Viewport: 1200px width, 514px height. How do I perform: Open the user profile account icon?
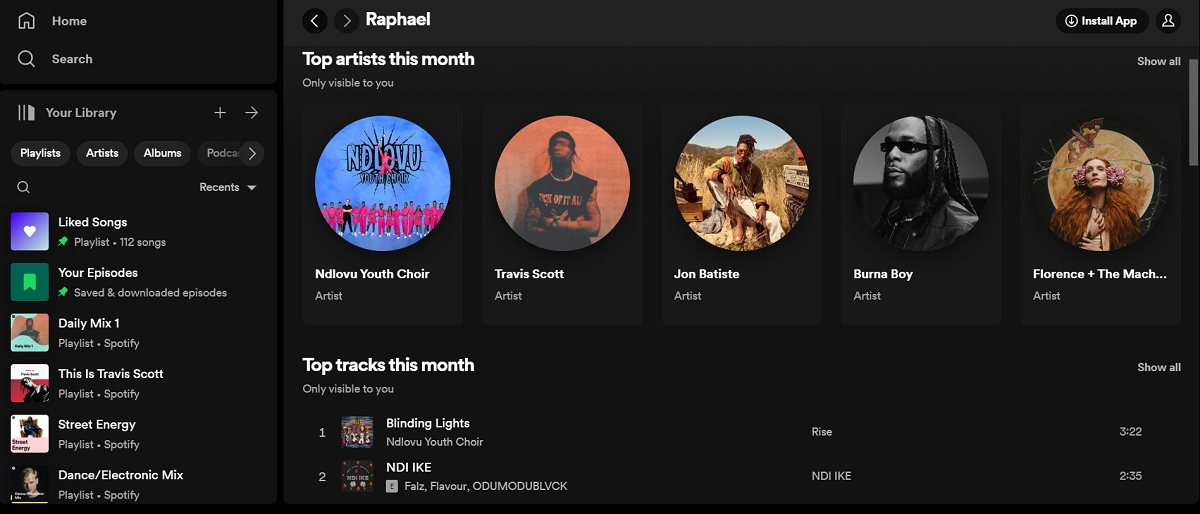[x=1168, y=21]
